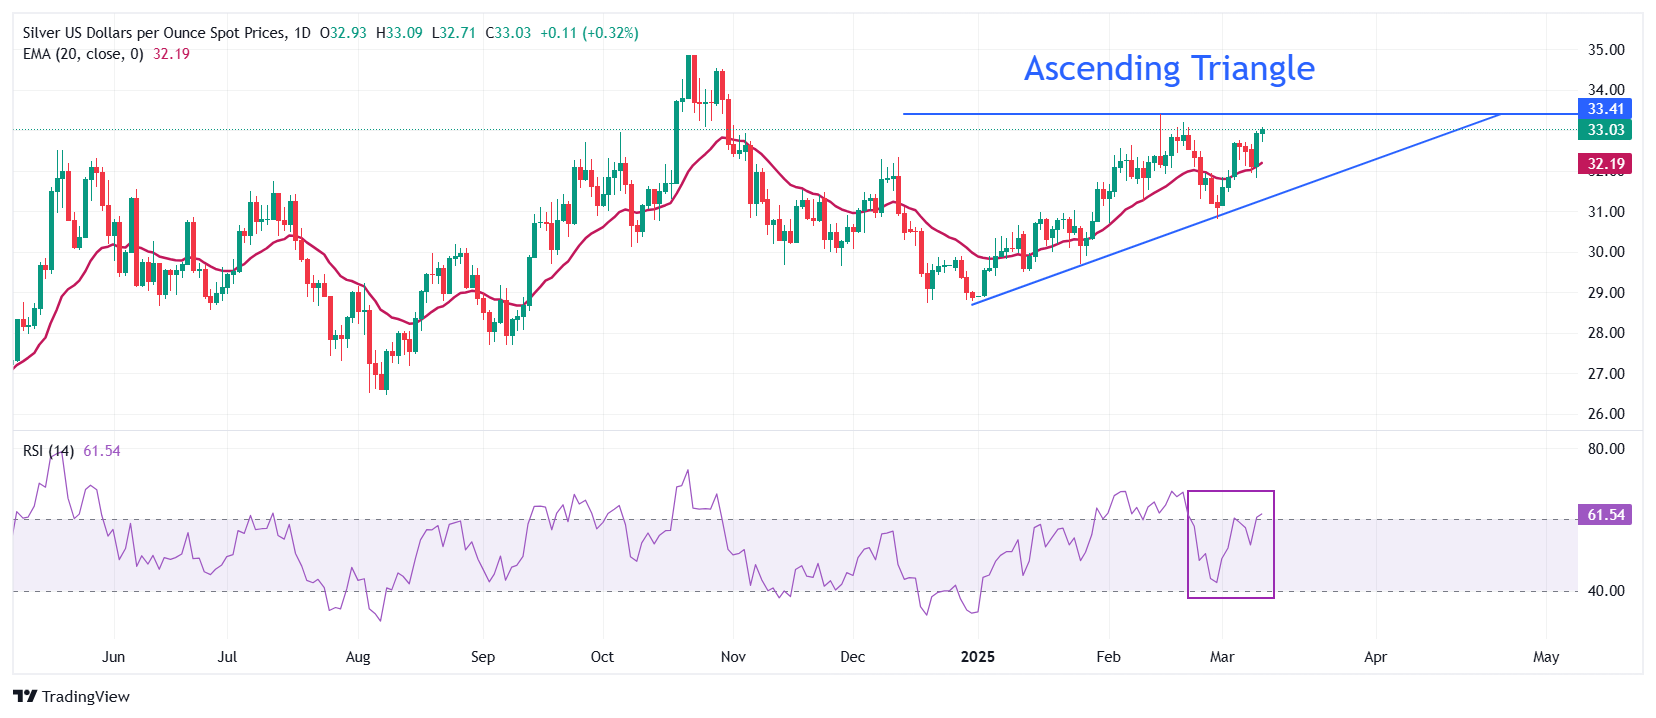The image size is (1656, 718).
Task: Click the purple 61.54 RSI value label
Action: point(1604,515)
